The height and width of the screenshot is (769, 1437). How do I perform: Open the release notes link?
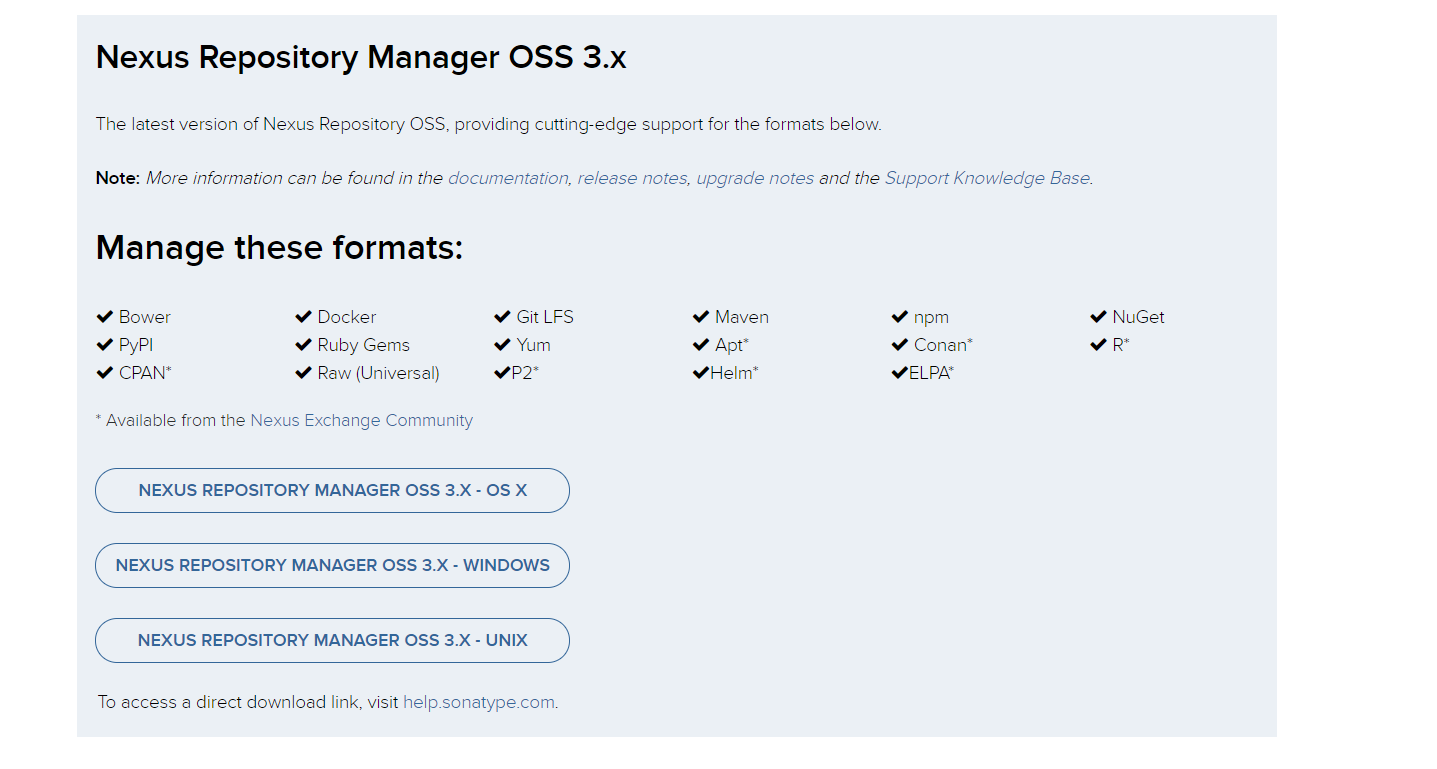(632, 178)
